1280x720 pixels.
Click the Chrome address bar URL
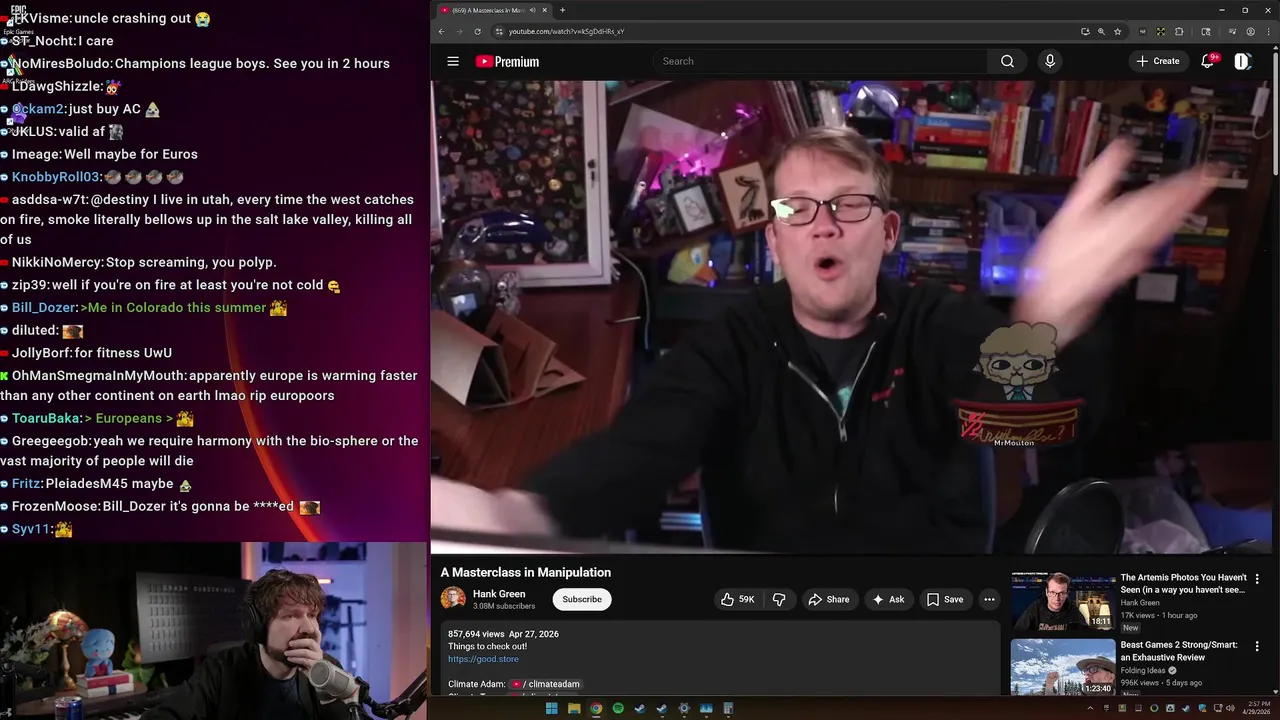(x=566, y=31)
